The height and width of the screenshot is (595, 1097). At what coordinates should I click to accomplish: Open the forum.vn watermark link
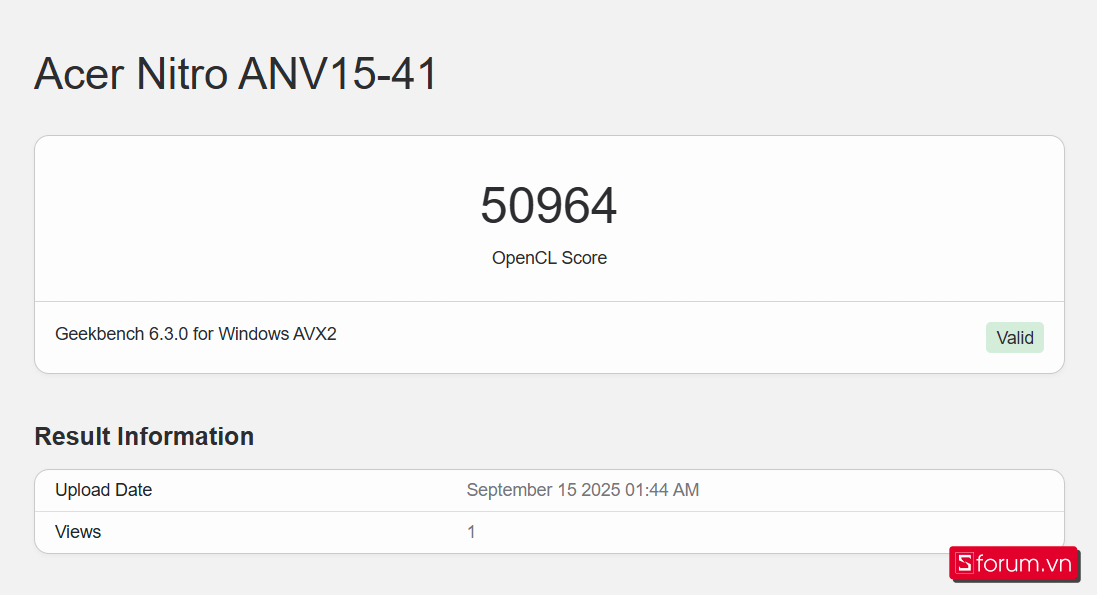(1024, 564)
